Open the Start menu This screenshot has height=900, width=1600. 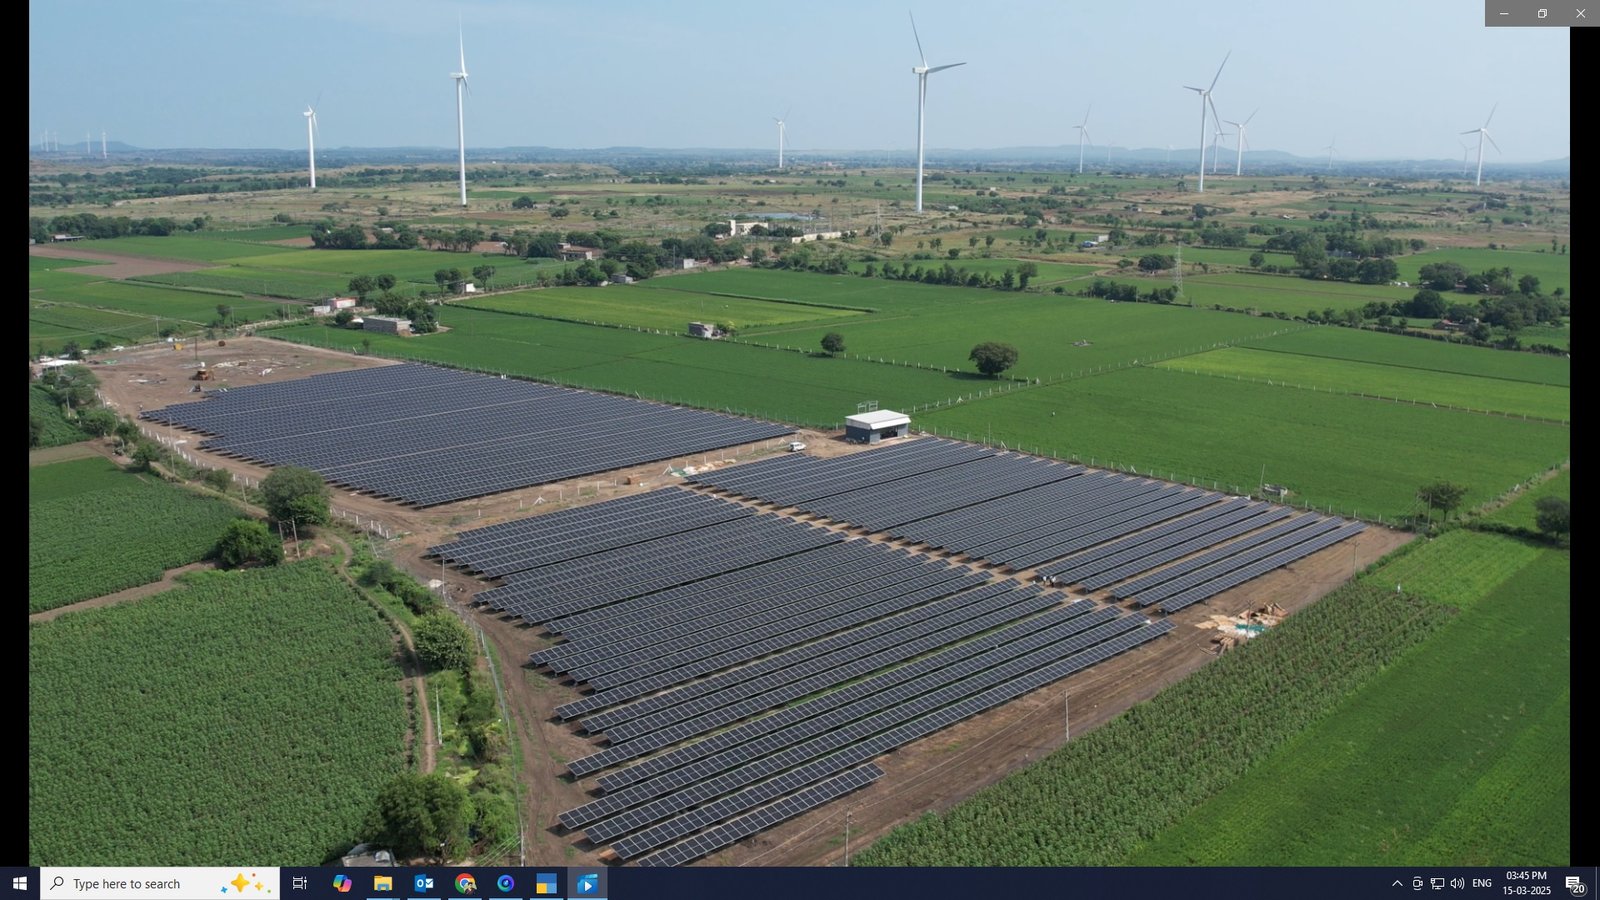coord(19,883)
